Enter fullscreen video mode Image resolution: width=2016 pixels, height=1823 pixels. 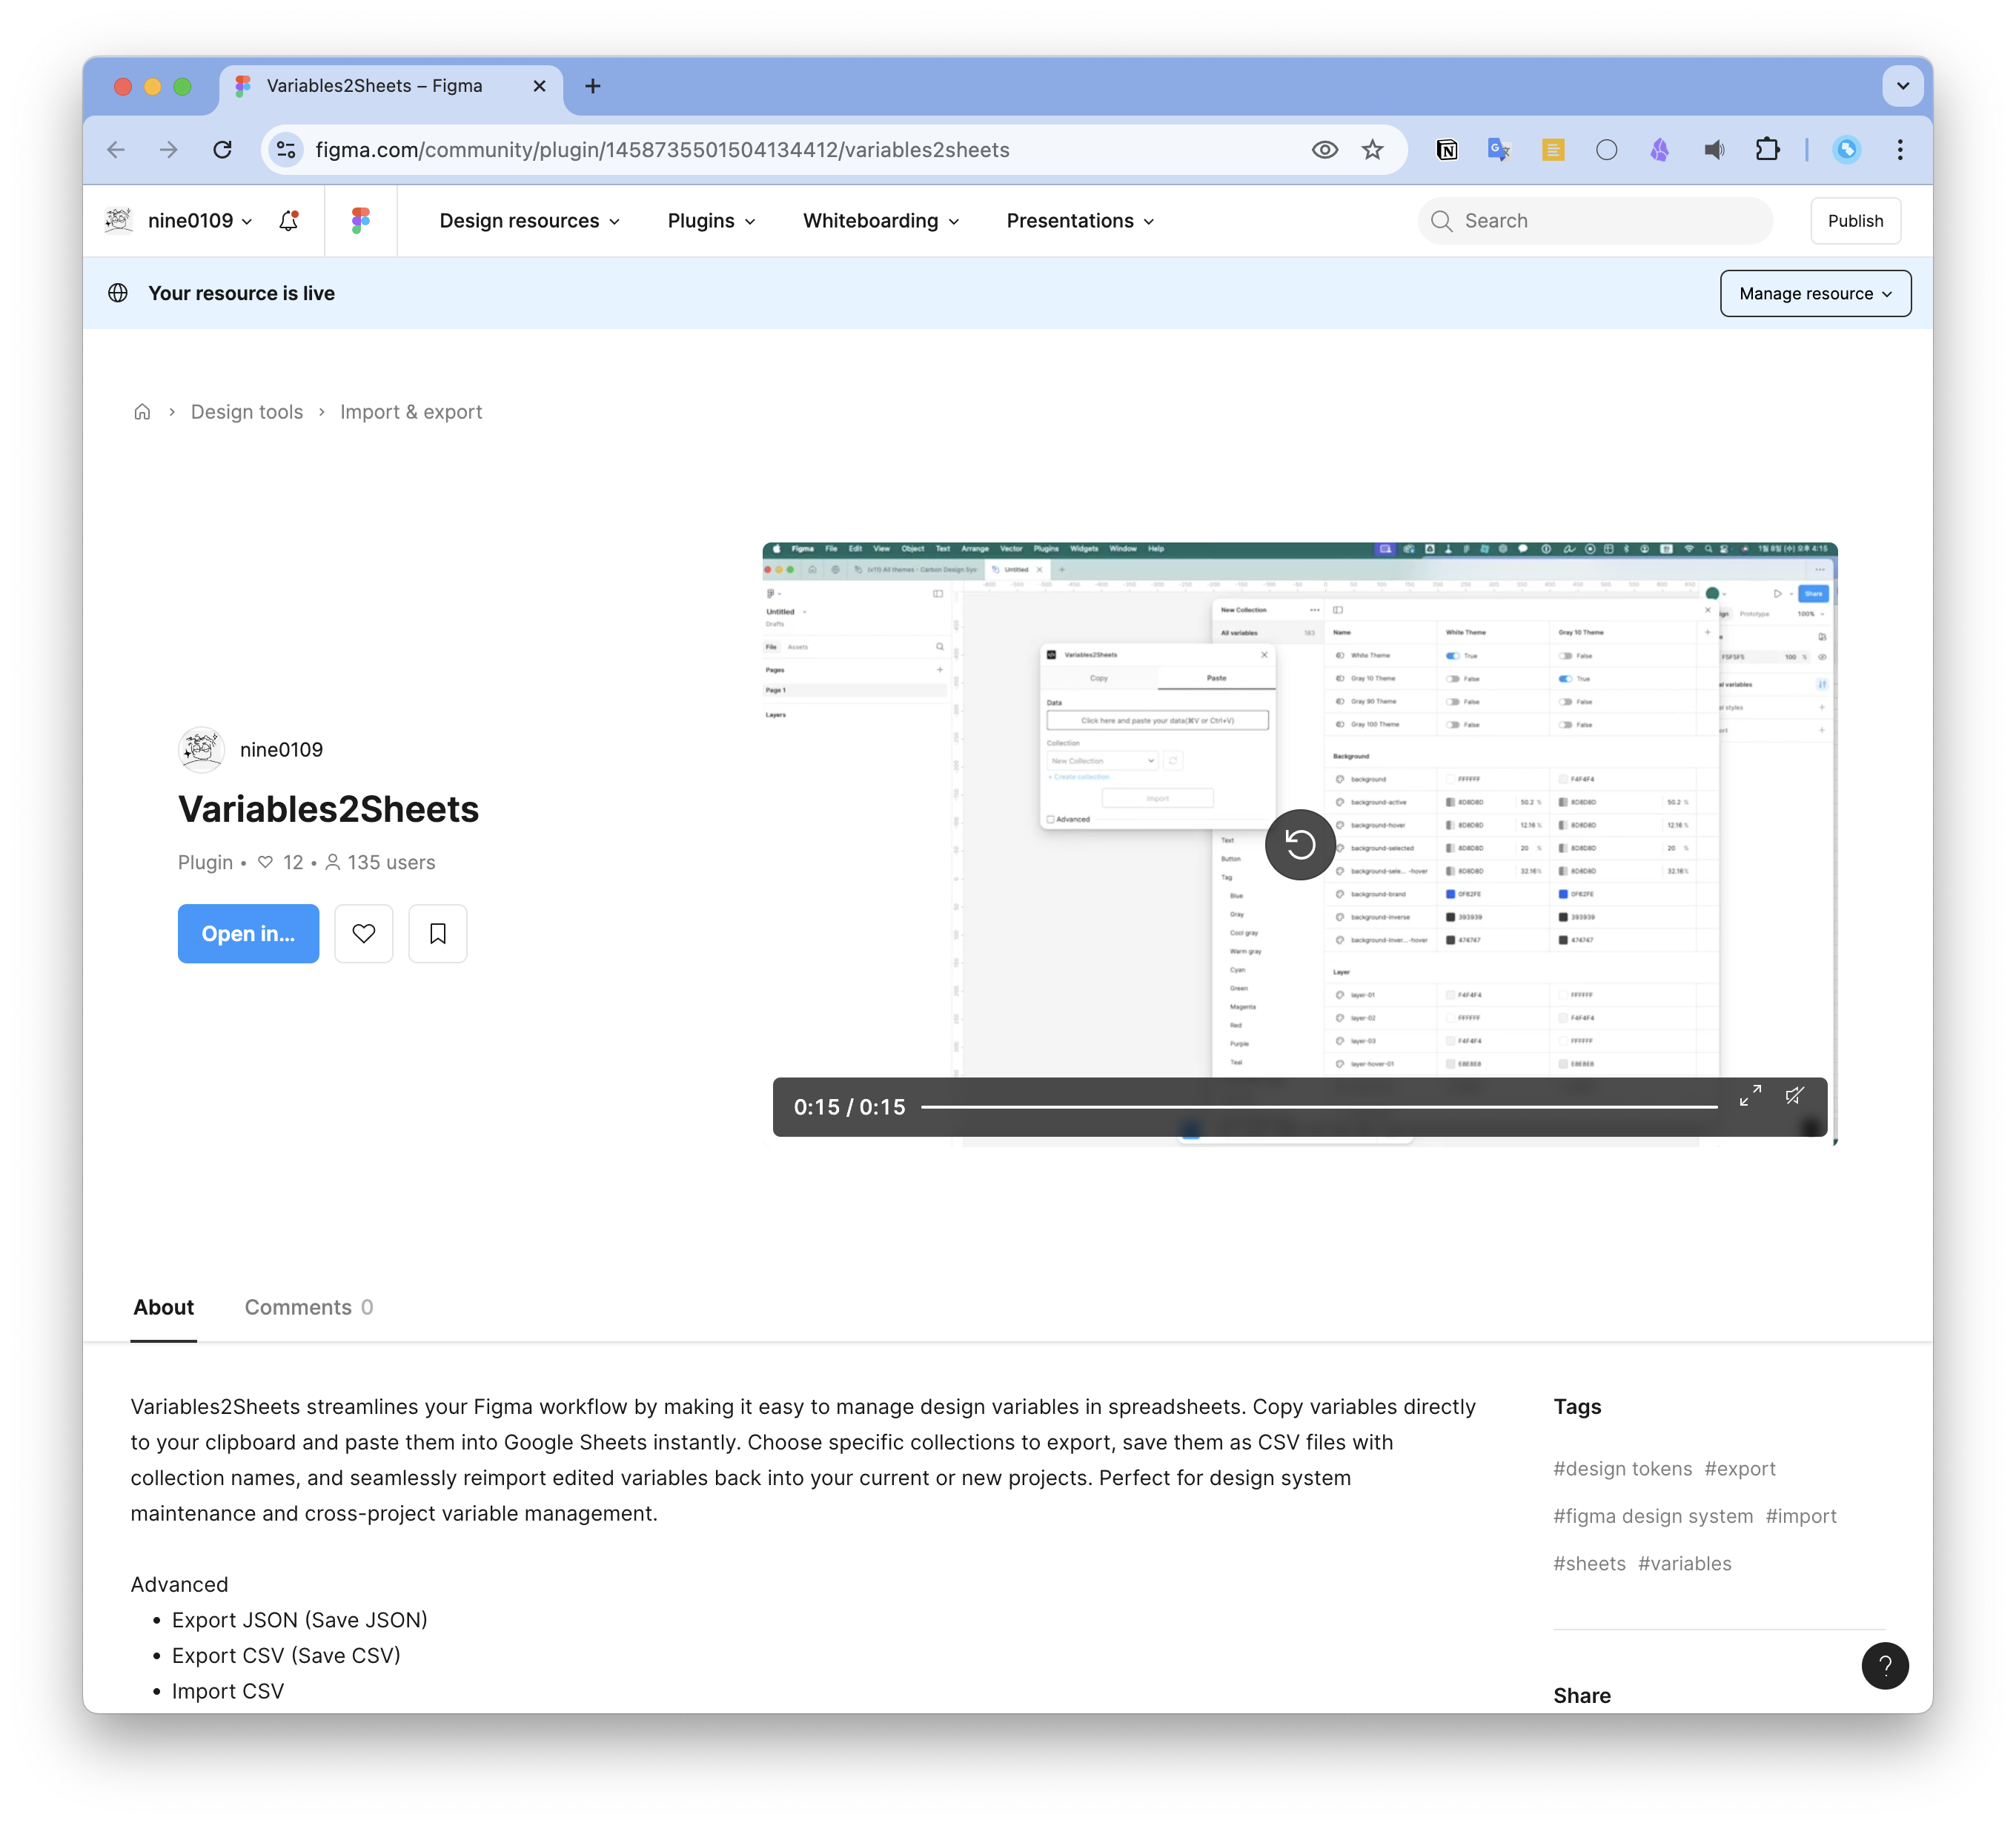[1750, 1096]
